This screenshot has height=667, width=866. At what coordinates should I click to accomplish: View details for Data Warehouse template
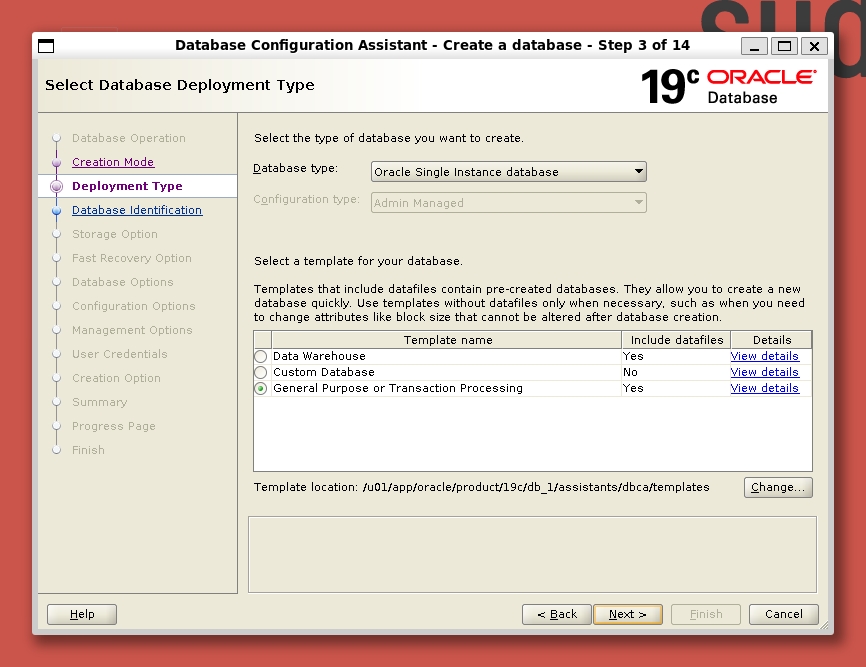tap(764, 356)
